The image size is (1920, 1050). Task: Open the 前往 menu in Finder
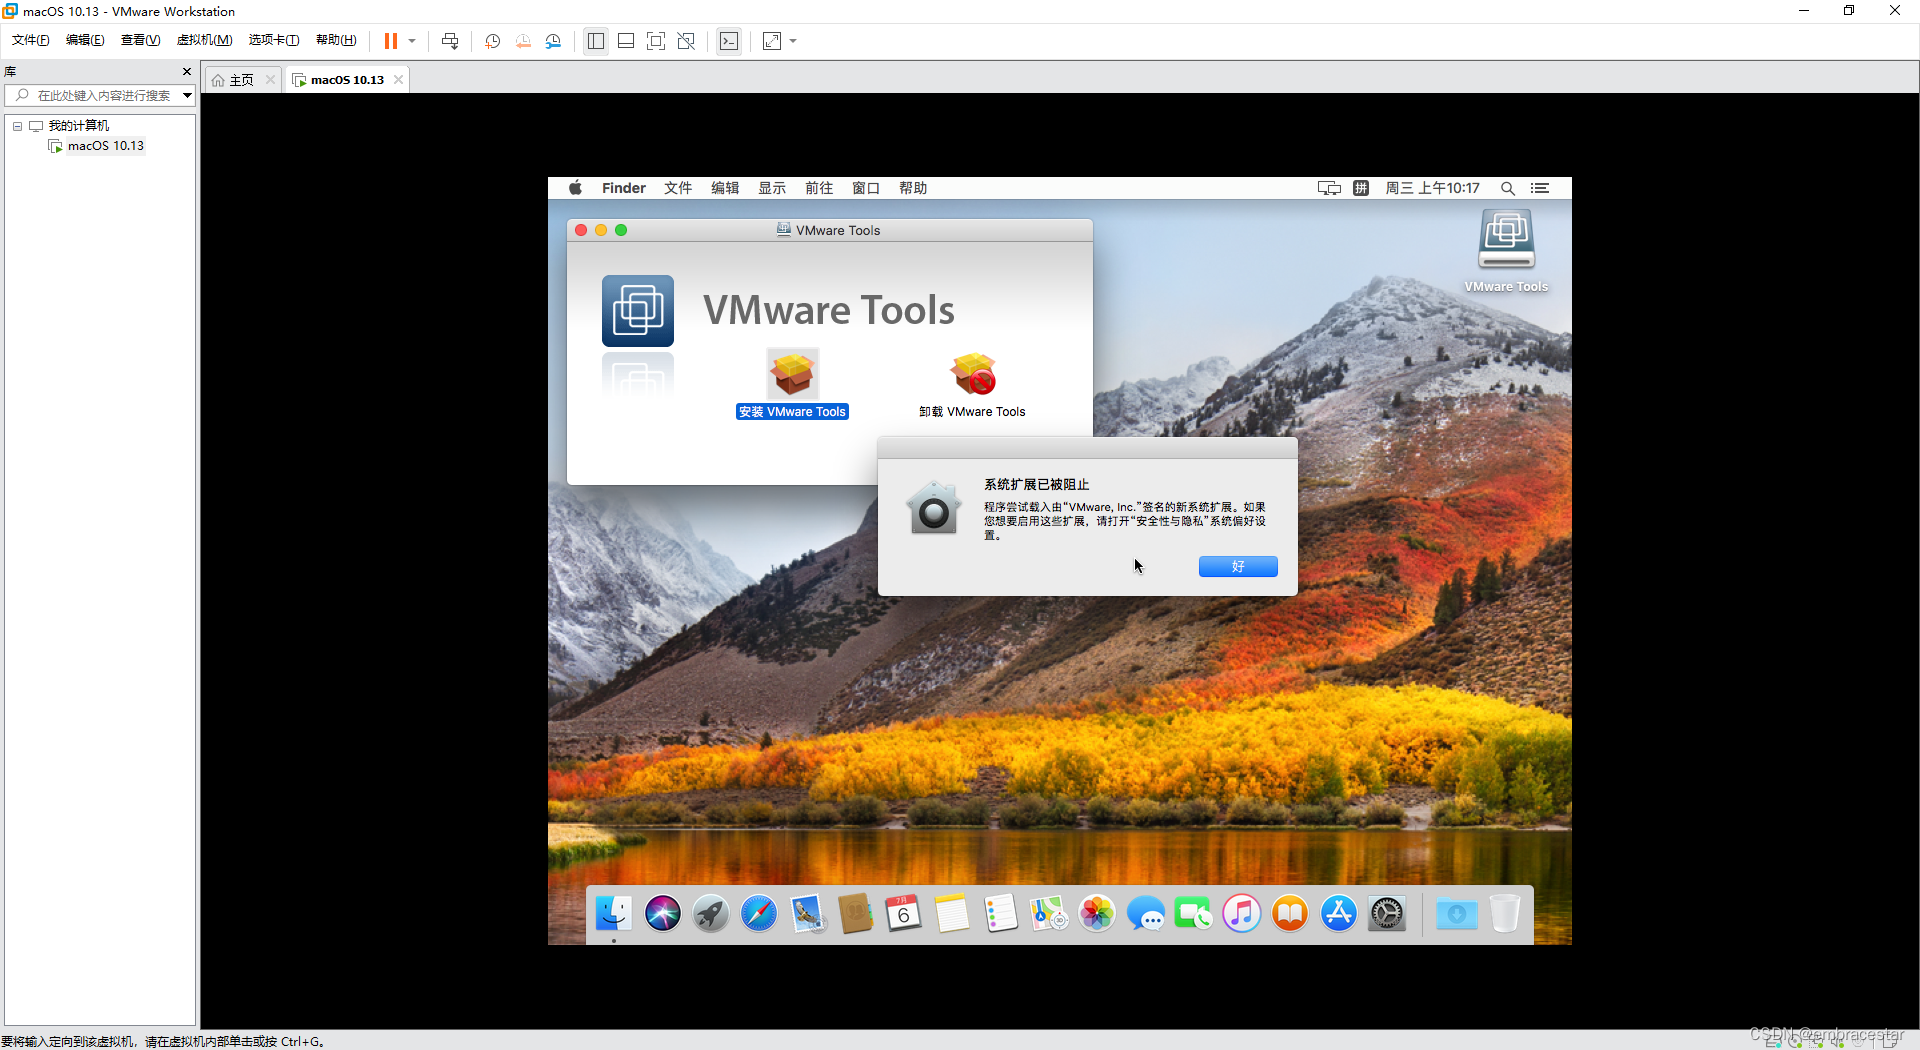819,188
